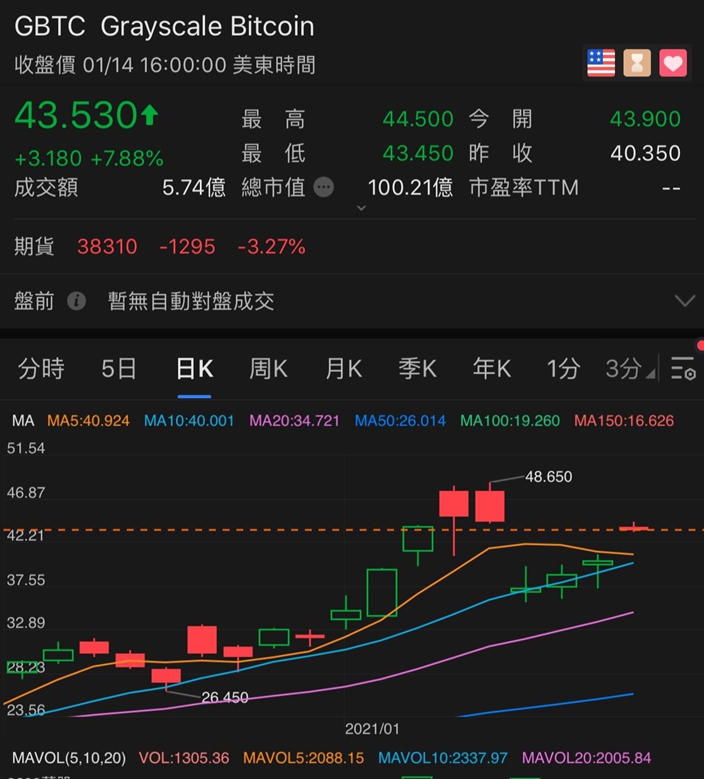The width and height of the screenshot is (704, 779).
Task: Tap the 最高 44.500 value
Action: tap(418, 119)
